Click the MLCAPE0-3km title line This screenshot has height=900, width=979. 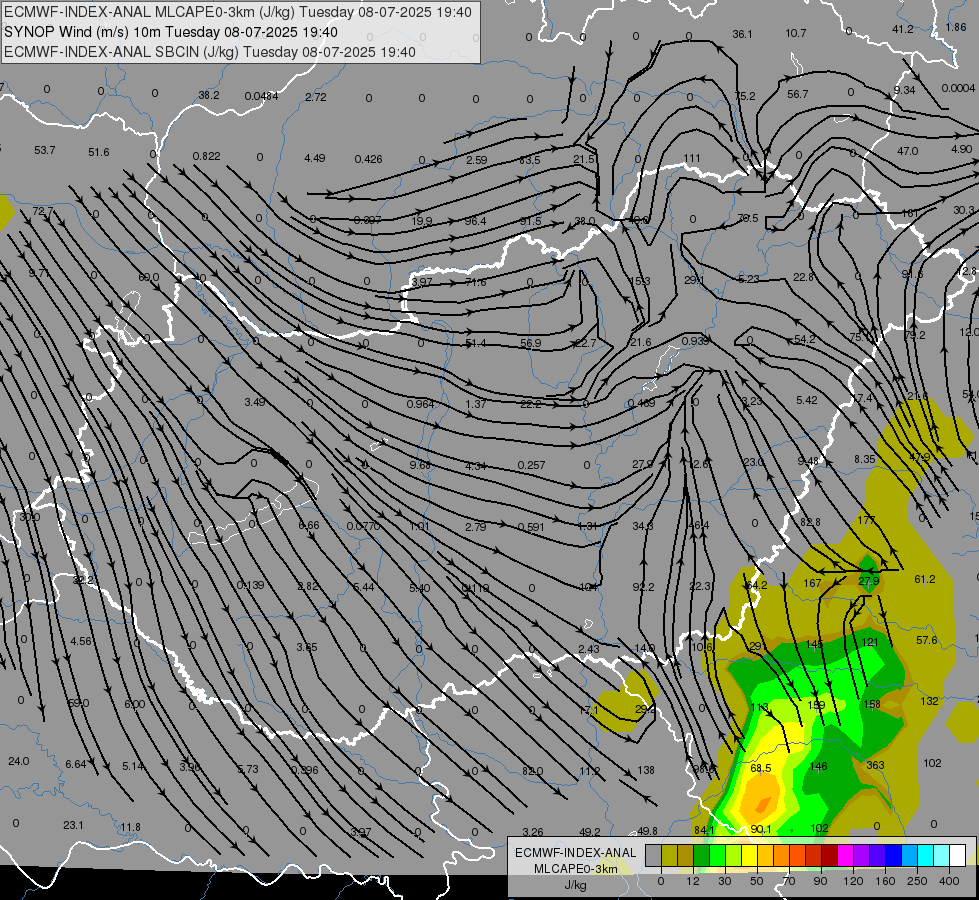click(238, 12)
